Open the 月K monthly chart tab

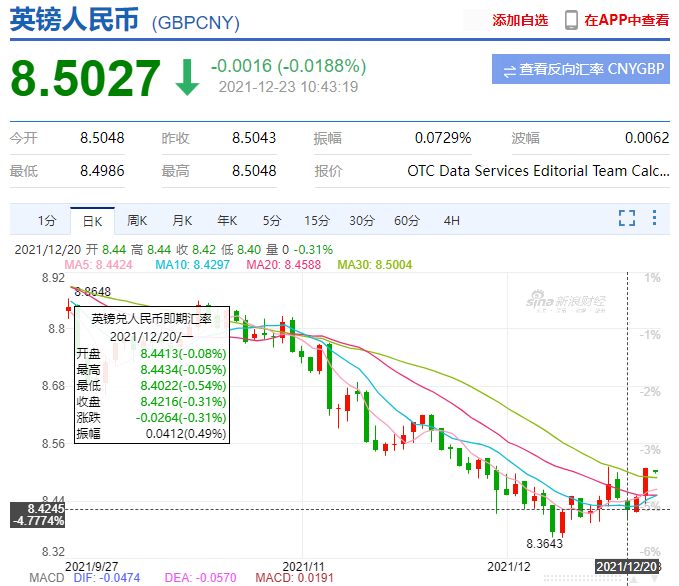[x=182, y=220]
